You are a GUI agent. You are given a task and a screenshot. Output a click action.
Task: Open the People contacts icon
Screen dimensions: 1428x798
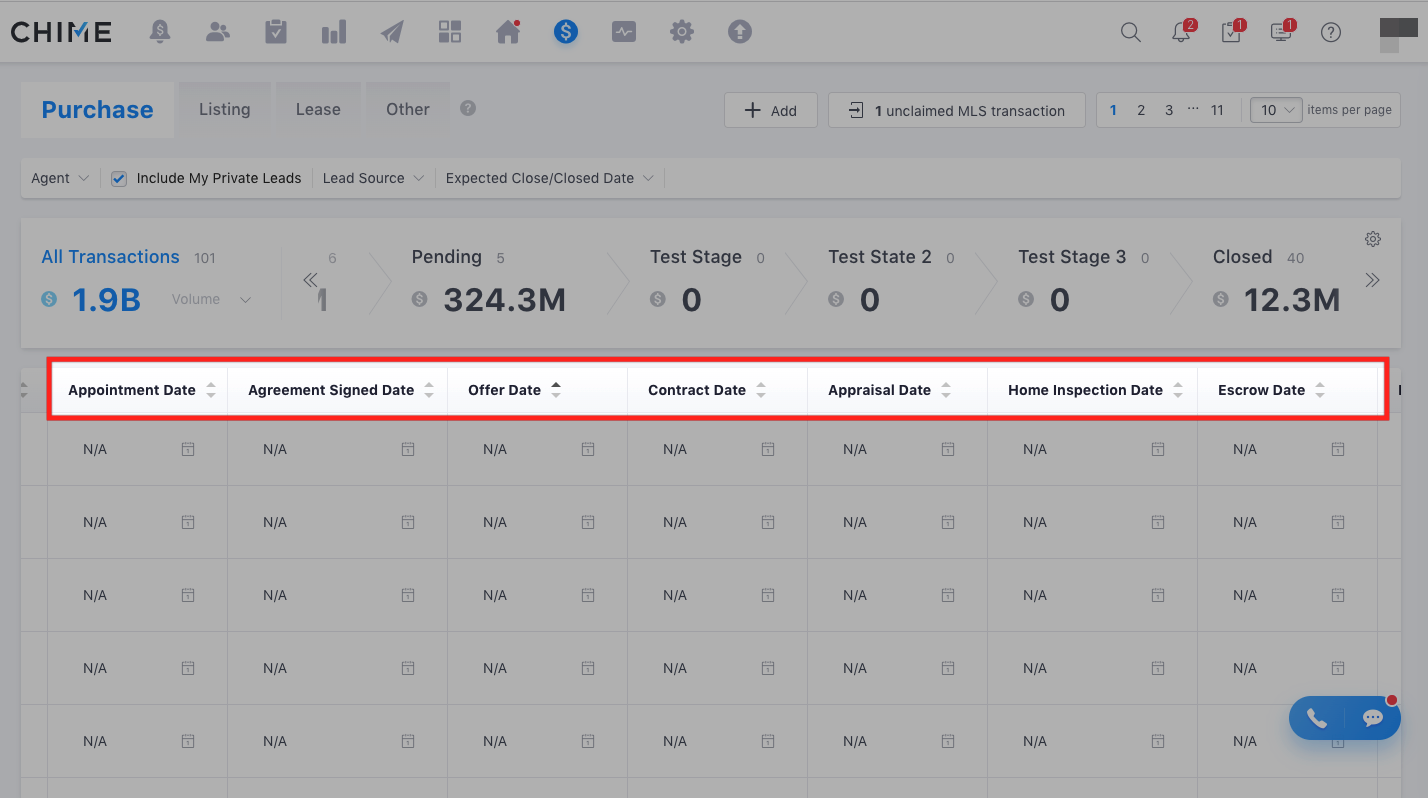218,32
